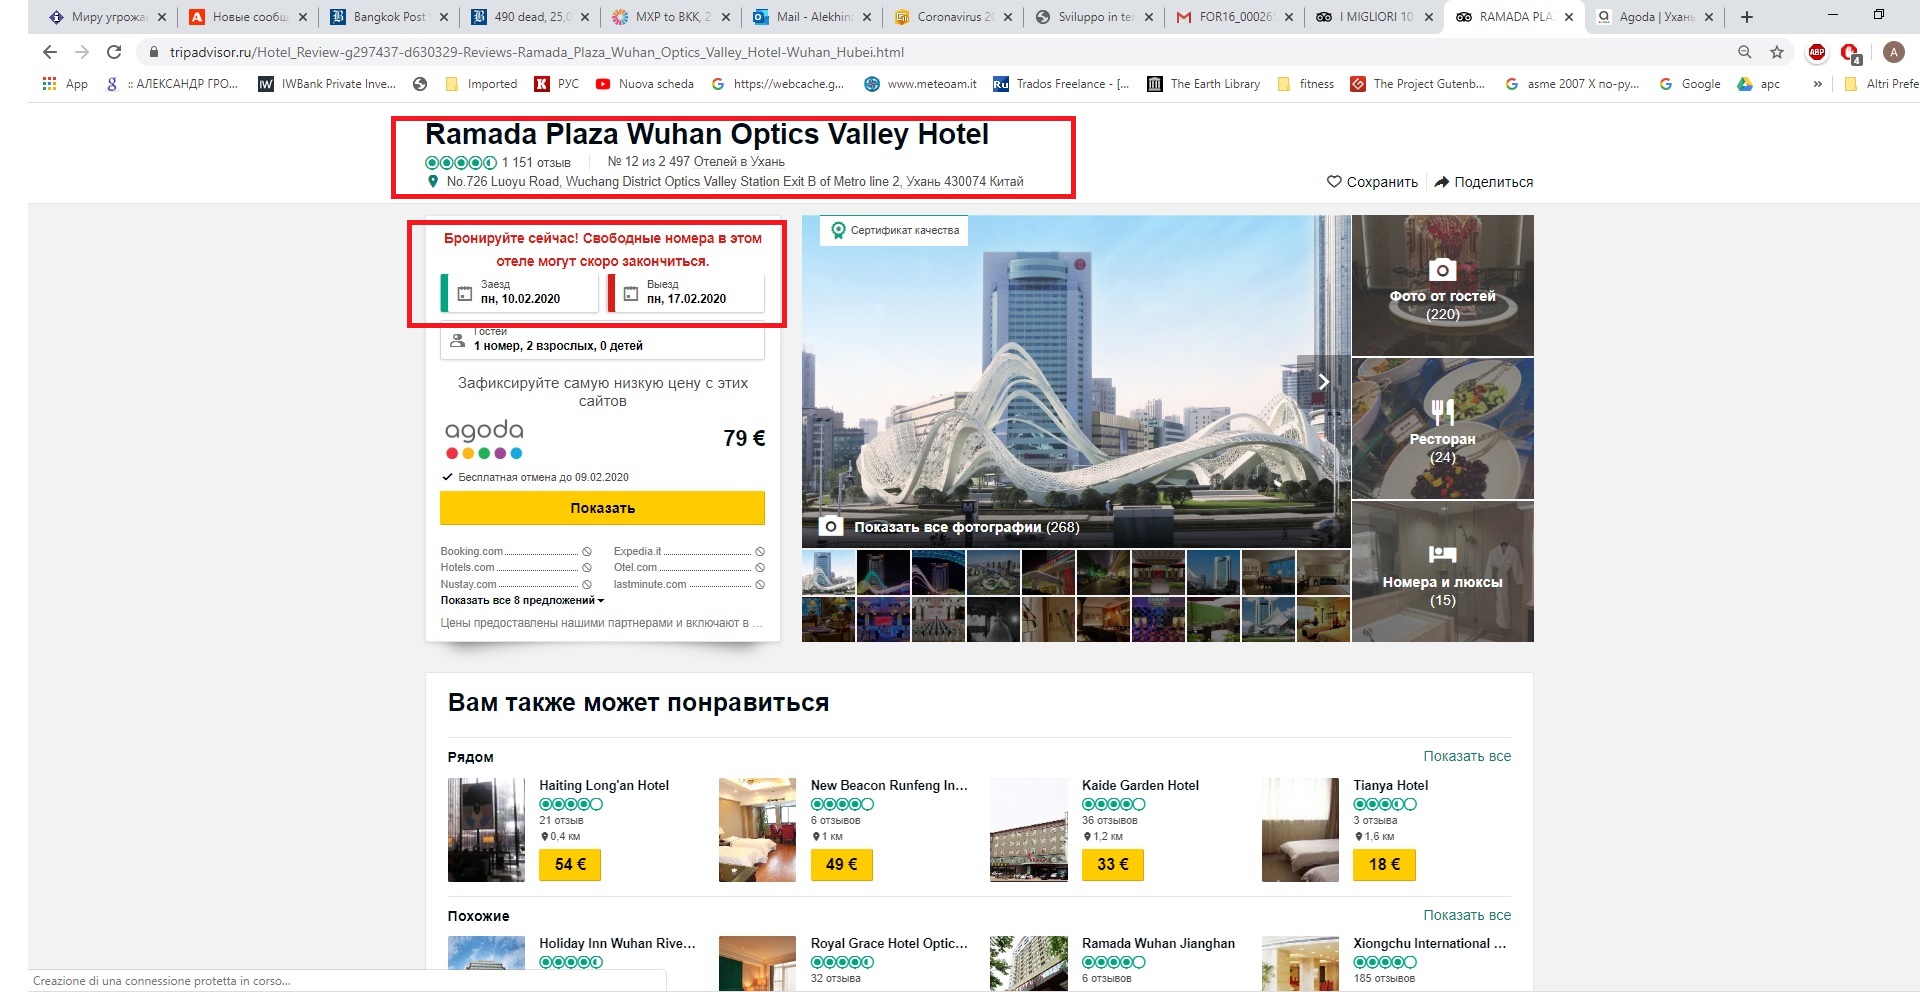Open Показать все фотографии (268)

966,527
